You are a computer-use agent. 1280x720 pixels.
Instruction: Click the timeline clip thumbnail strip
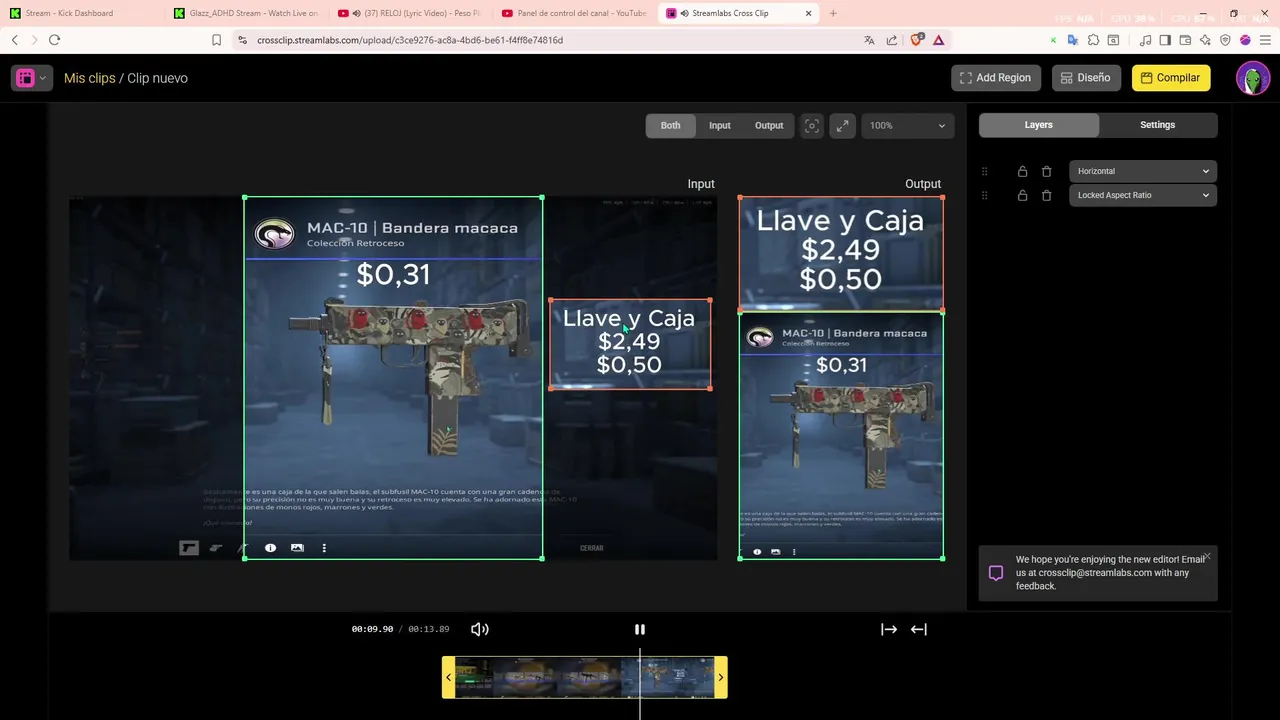click(x=584, y=677)
